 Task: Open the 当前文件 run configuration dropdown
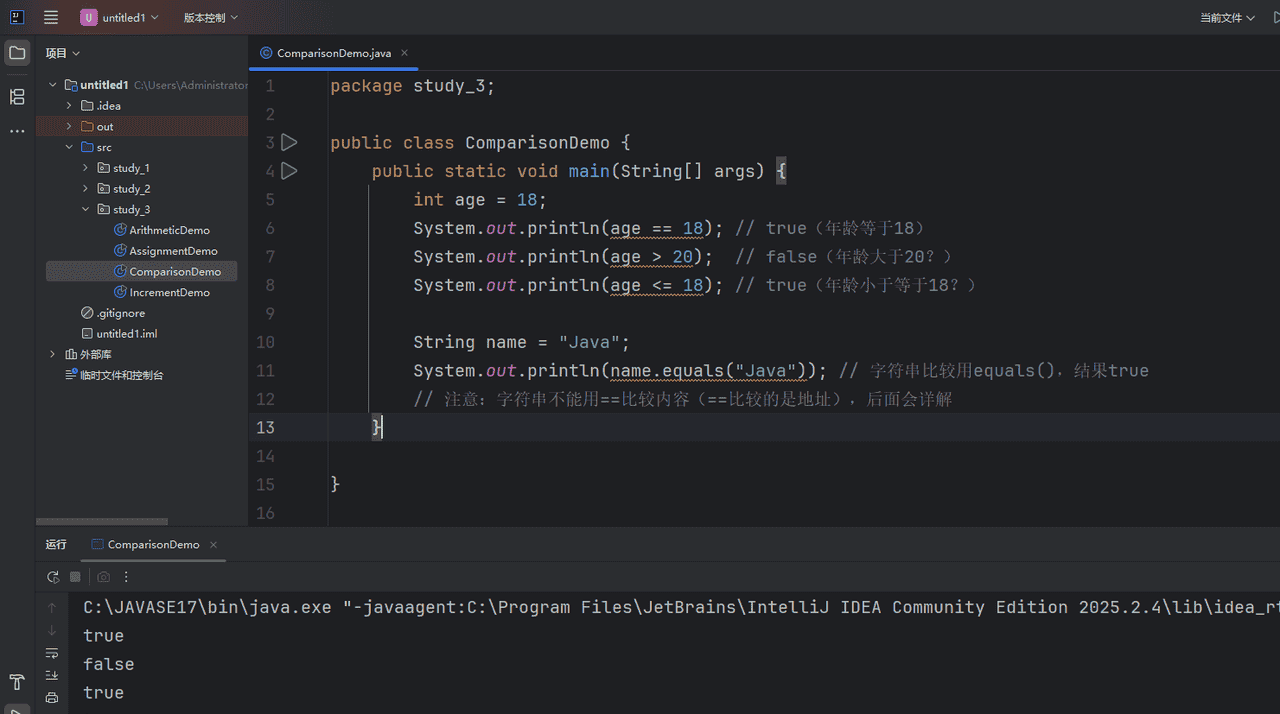pyautogui.click(x=1227, y=17)
